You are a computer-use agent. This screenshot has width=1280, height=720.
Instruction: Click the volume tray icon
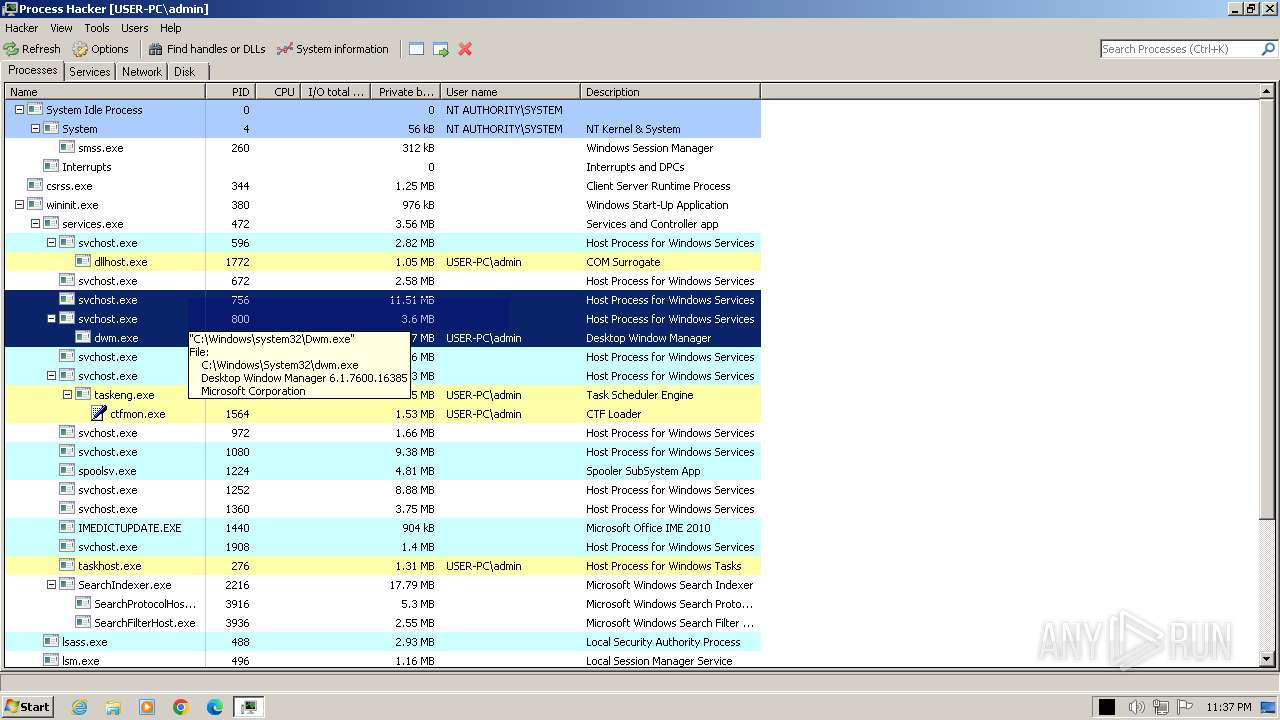click(x=1137, y=707)
